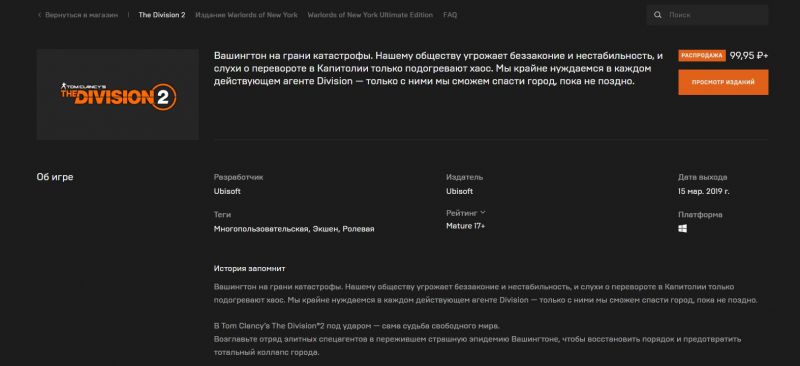
Task: Click the Ubisoft publisher name
Action: click(x=459, y=191)
